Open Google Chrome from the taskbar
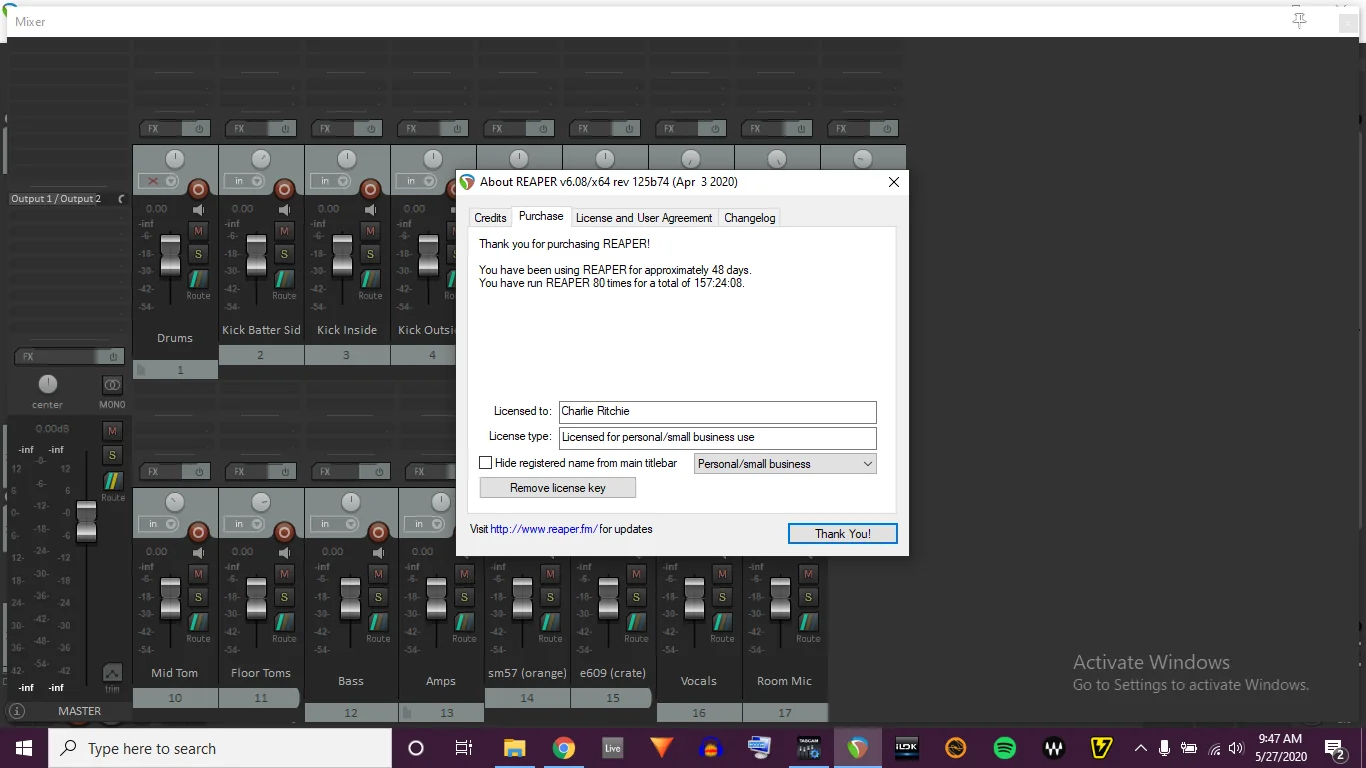The height and width of the screenshot is (768, 1366). tap(564, 748)
